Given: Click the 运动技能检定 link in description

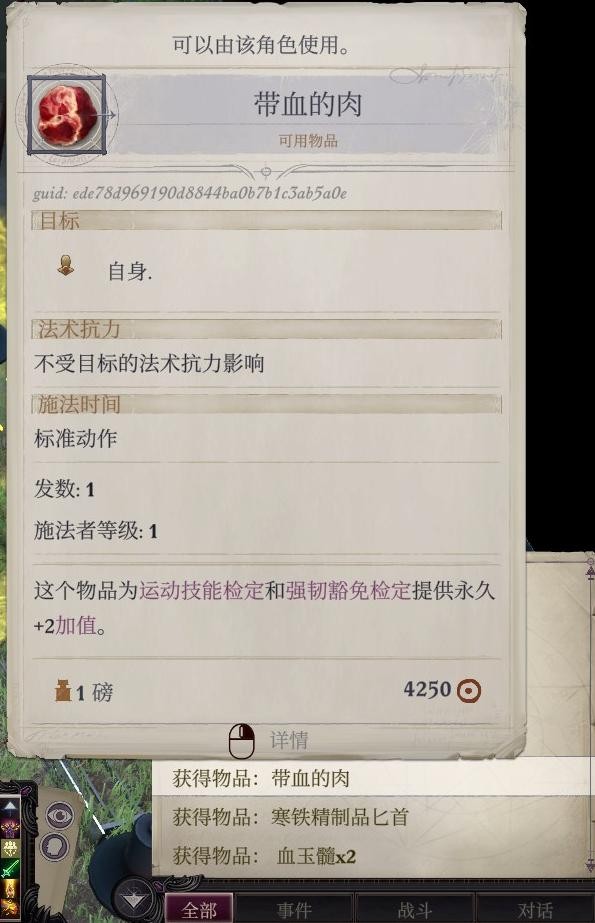Looking at the screenshot, I should click(x=201, y=590).
